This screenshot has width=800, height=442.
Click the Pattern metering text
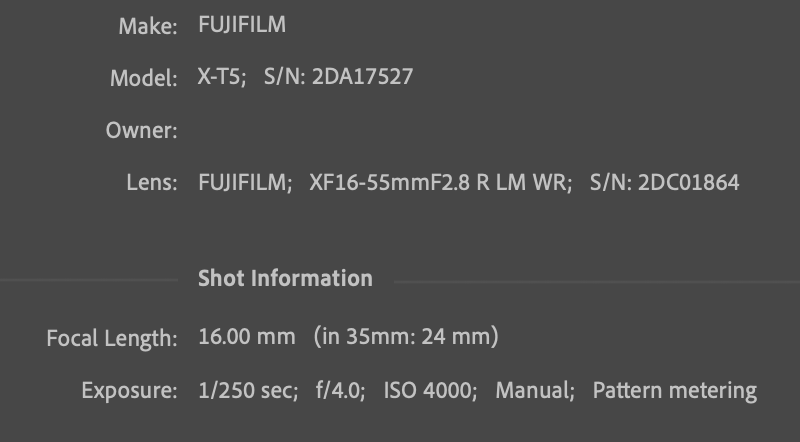coord(675,390)
